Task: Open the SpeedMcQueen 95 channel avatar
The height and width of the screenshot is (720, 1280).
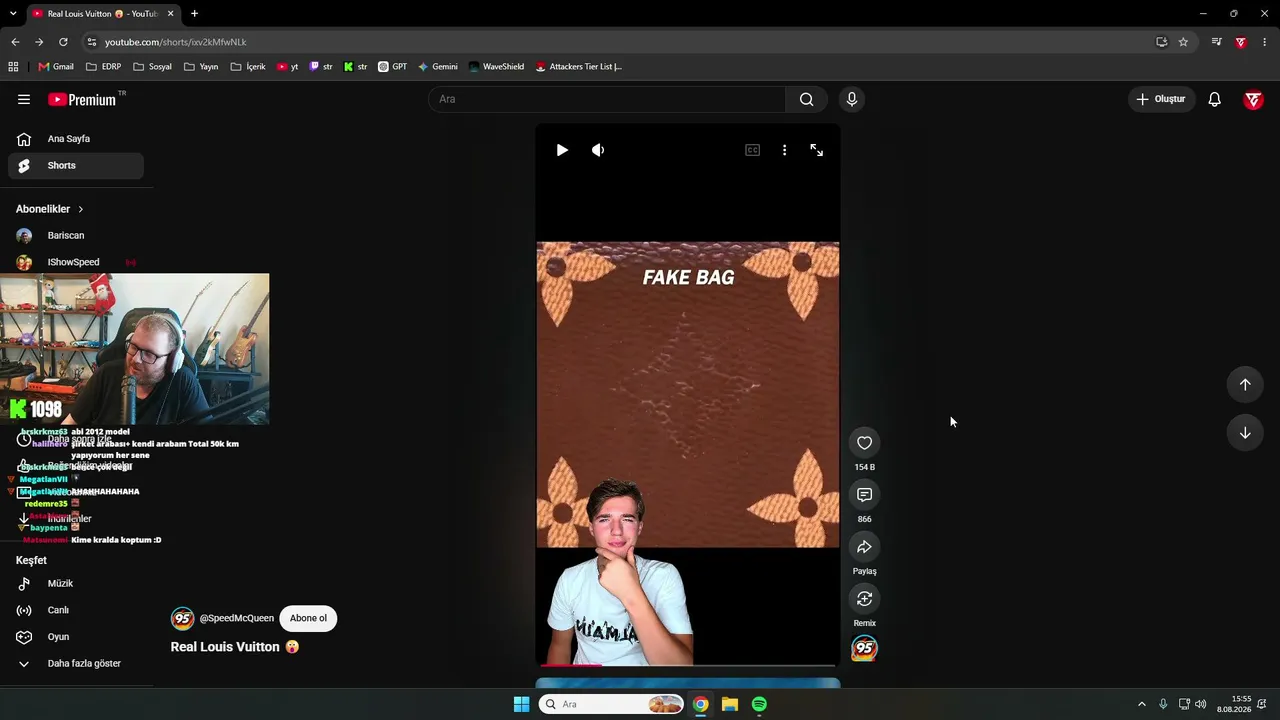Action: point(182,618)
